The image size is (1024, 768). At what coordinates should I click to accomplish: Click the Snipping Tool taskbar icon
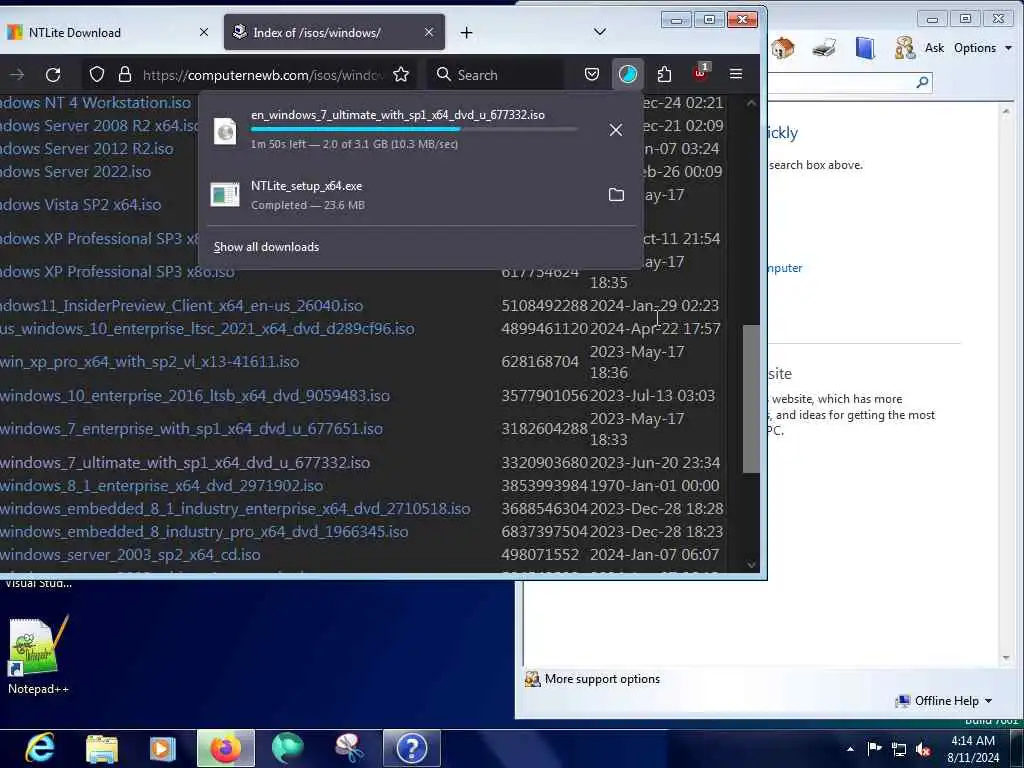pyautogui.click(x=349, y=748)
